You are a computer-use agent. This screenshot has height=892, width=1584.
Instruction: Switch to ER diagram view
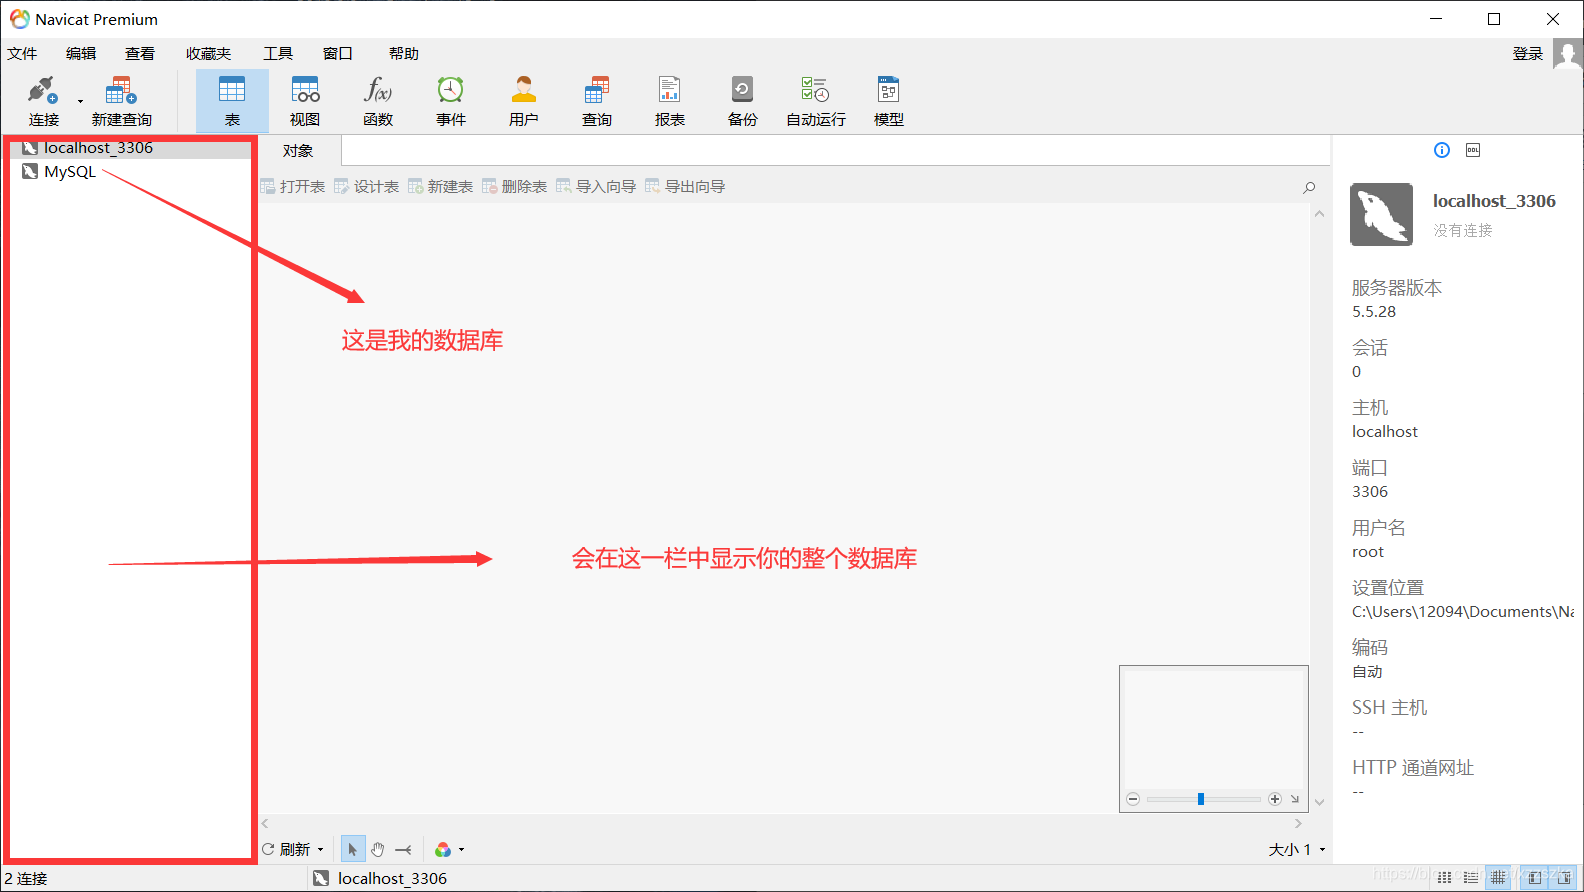click(1498, 878)
